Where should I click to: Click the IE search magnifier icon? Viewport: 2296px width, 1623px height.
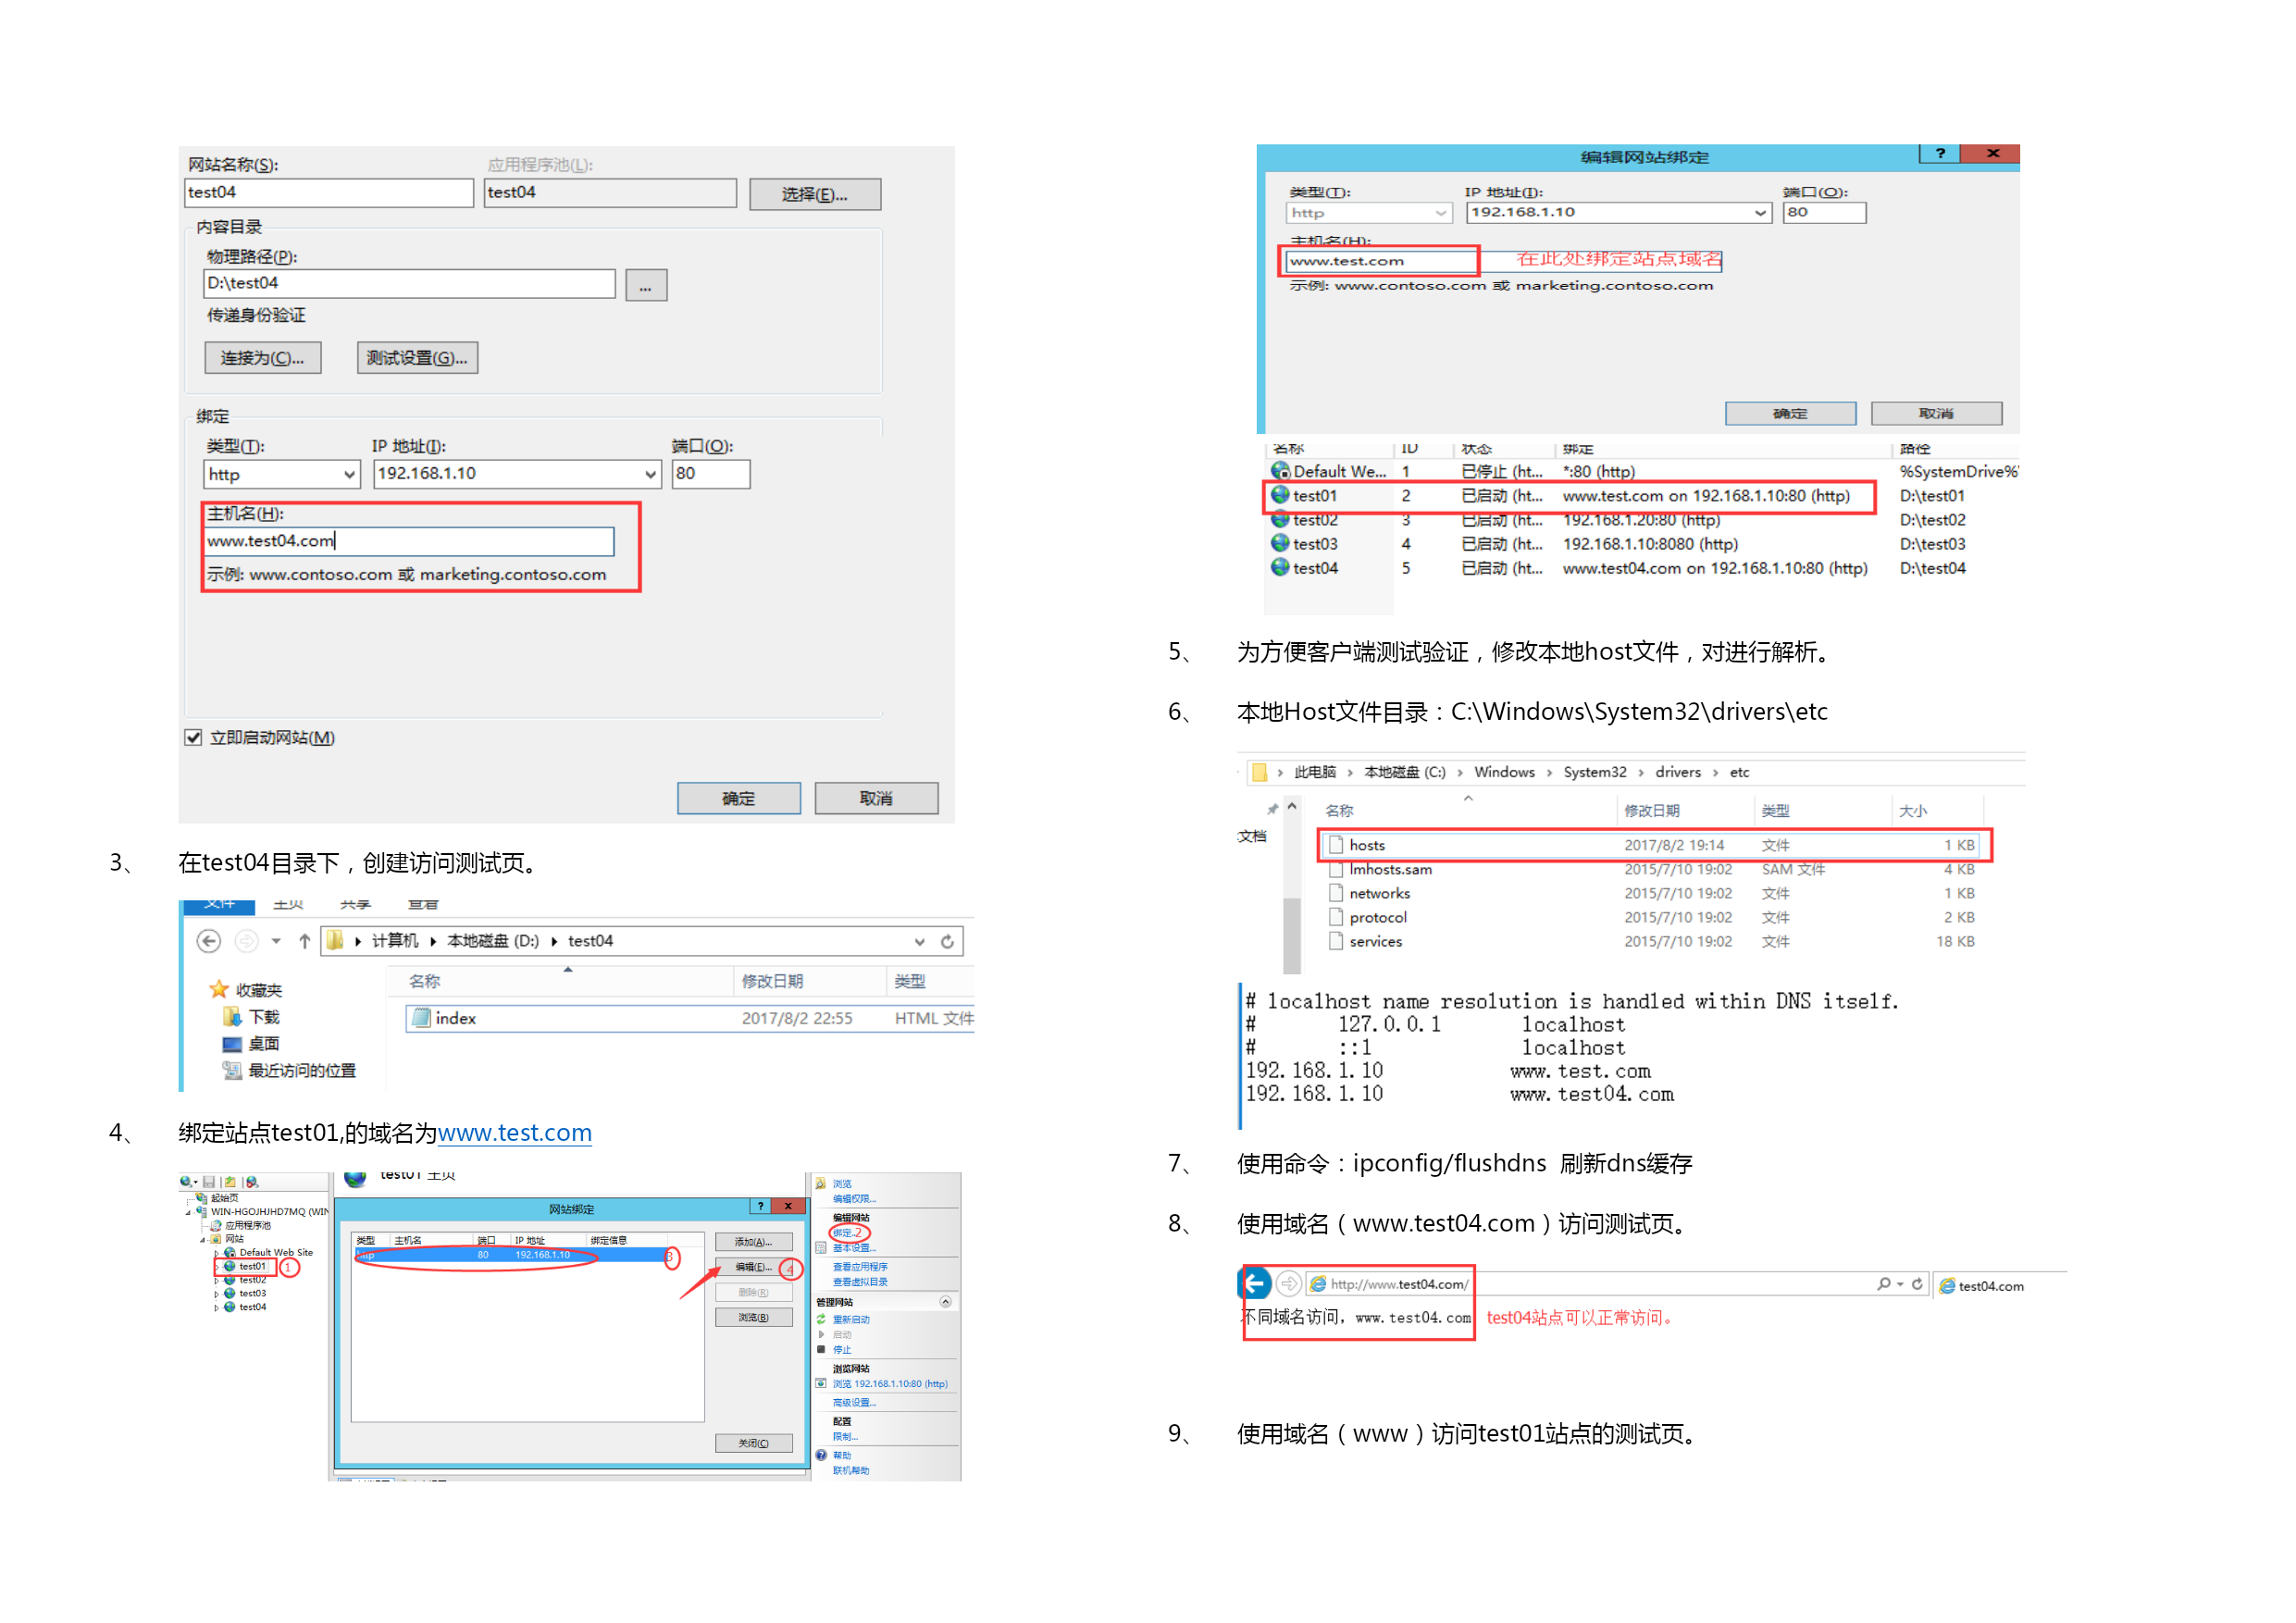pyautogui.click(x=1884, y=1284)
